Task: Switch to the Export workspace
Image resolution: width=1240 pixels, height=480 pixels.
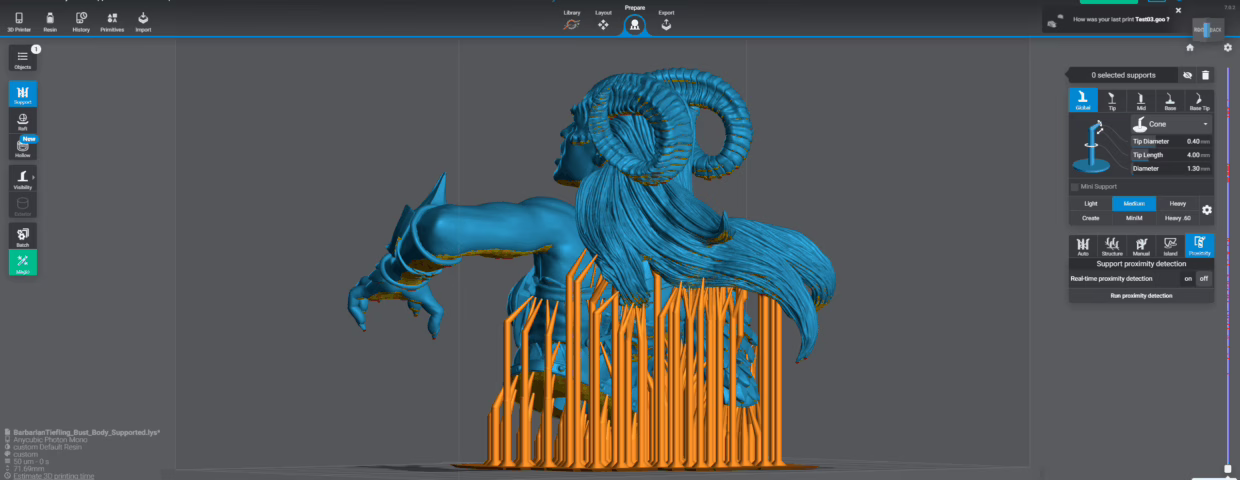Action: pyautogui.click(x=666, y=21)
